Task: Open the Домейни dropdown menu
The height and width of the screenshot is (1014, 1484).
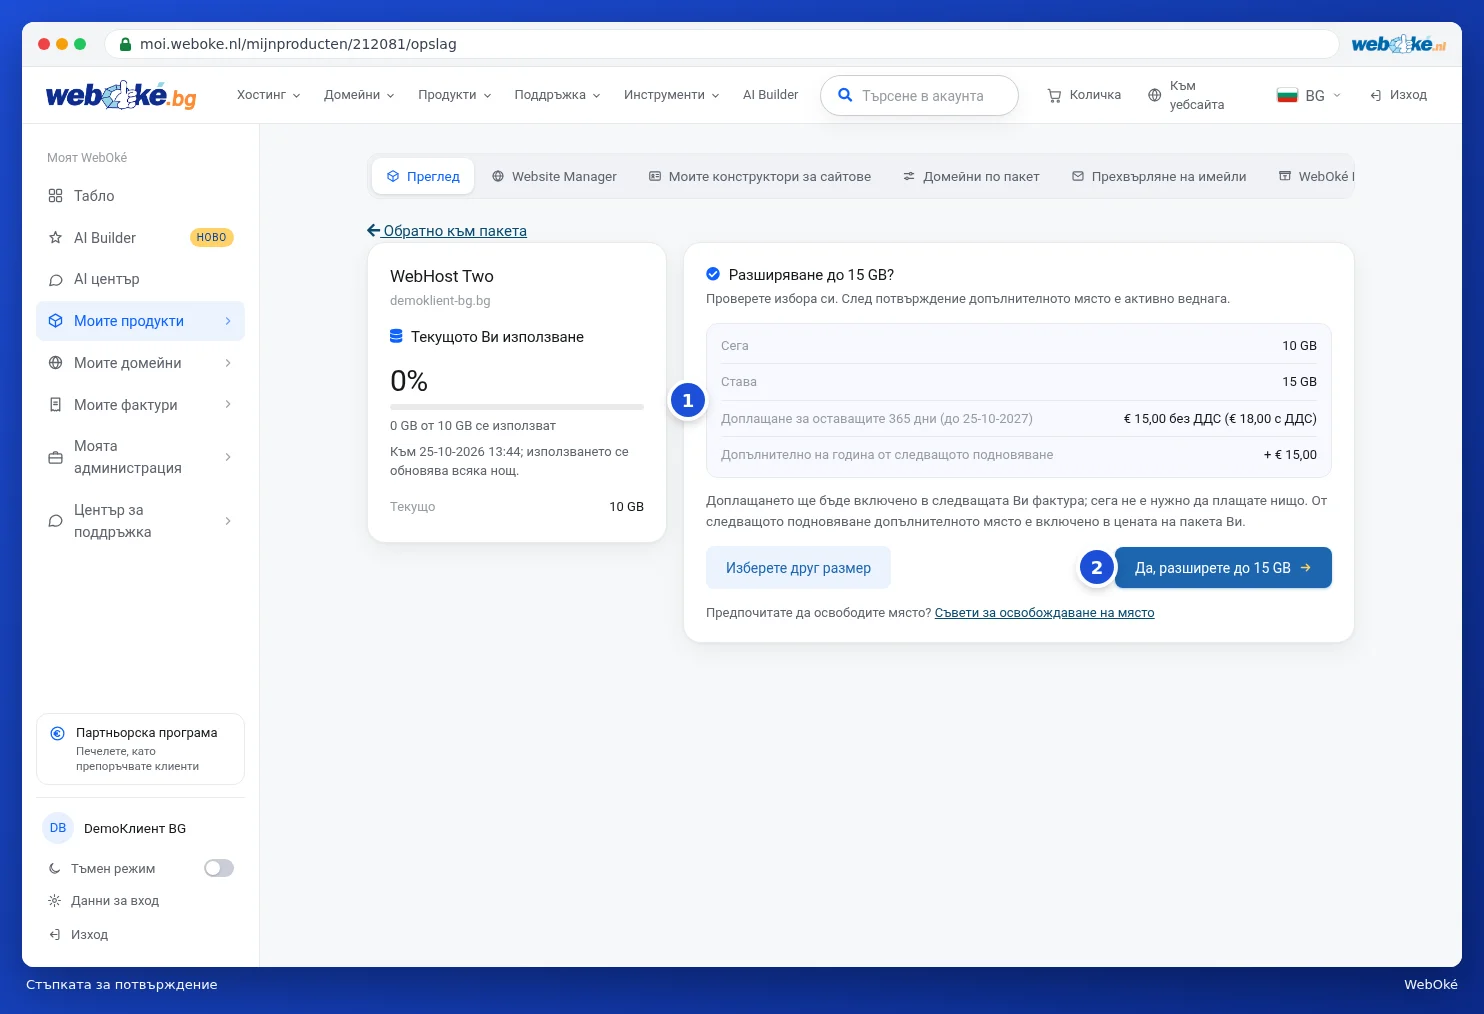Action: 359,95
